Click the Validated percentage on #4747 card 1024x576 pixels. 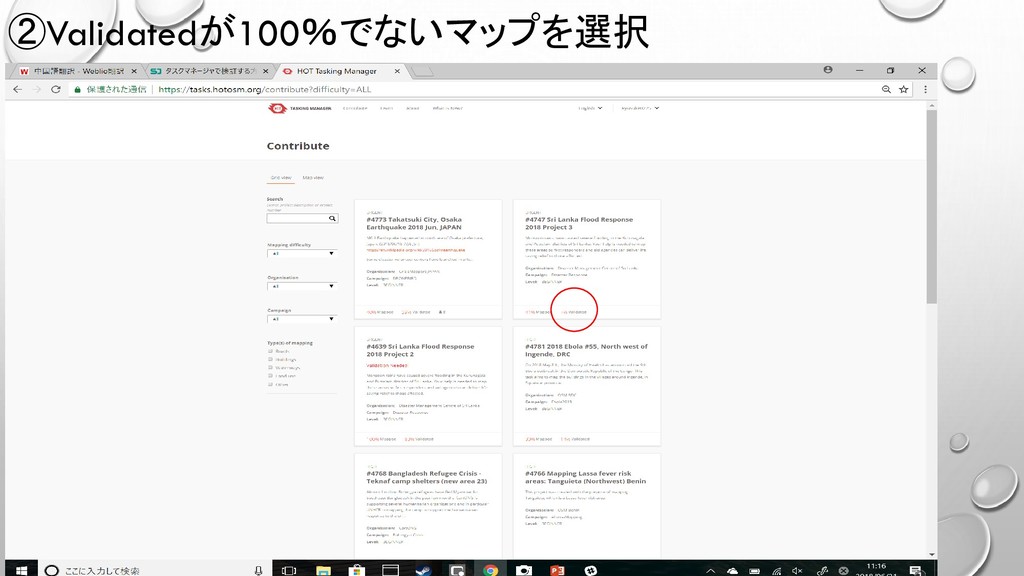coord(574,312)
